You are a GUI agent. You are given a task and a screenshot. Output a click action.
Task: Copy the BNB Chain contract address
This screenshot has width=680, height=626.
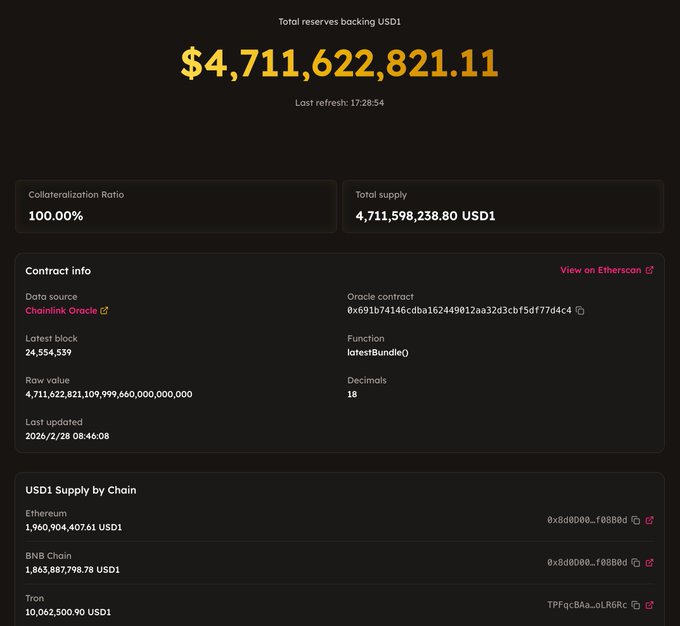point(635,562)
